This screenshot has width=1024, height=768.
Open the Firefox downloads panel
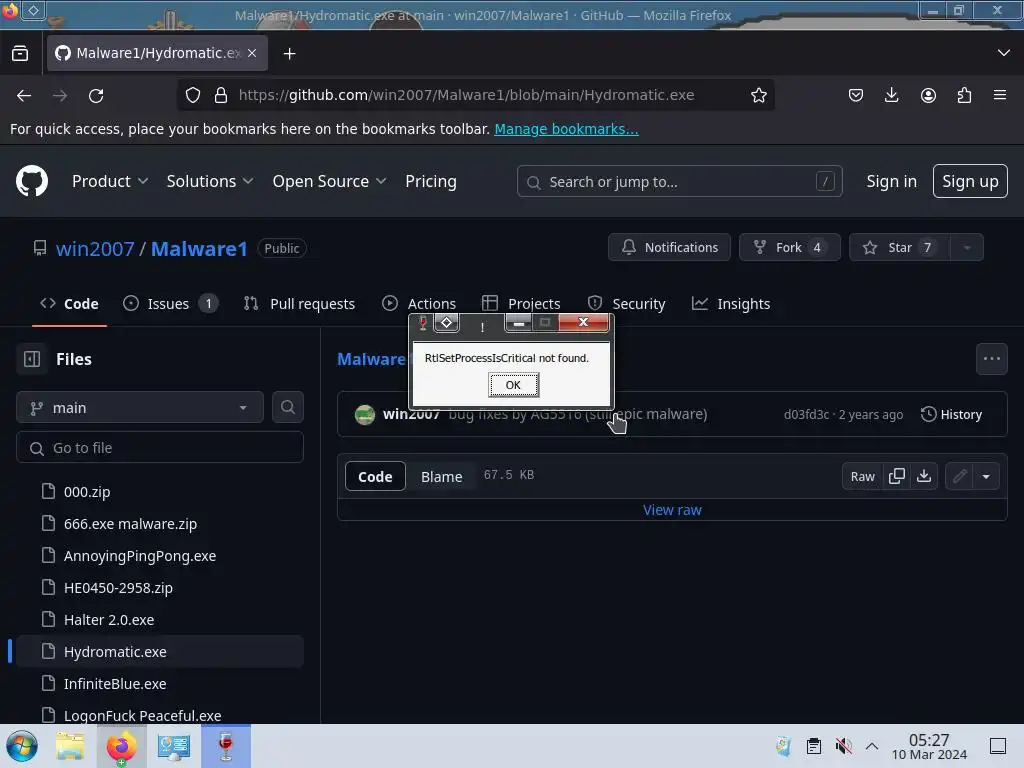pyautogui.click(x=891, y=95)
